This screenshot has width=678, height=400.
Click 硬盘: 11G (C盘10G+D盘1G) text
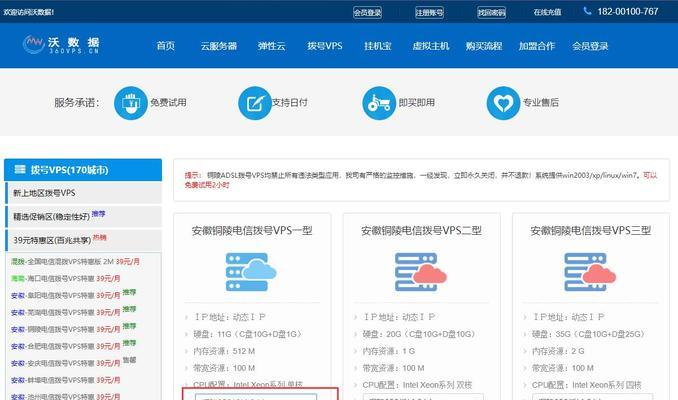tap(248, 334)
